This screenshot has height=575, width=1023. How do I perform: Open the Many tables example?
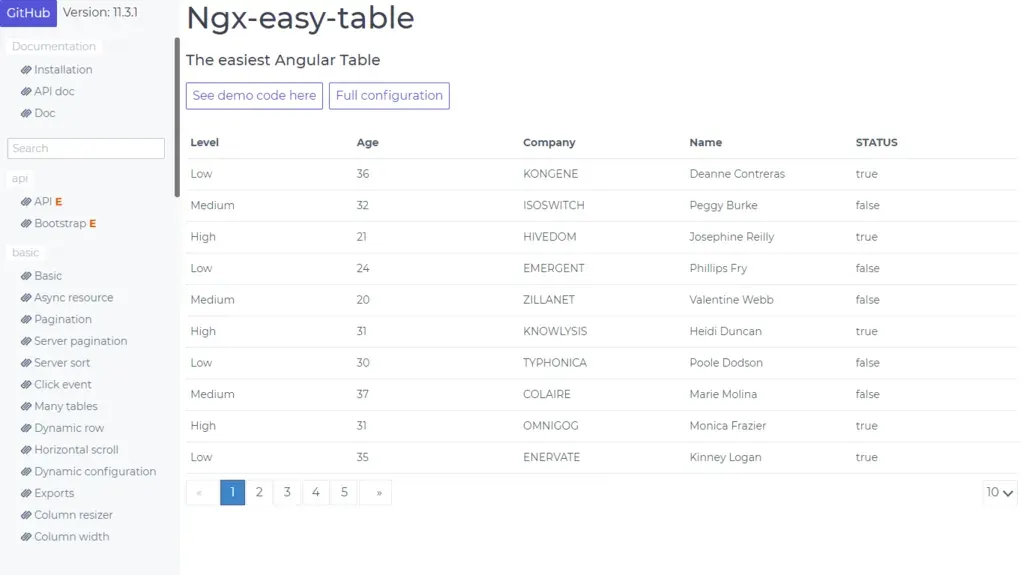[66, 407]
